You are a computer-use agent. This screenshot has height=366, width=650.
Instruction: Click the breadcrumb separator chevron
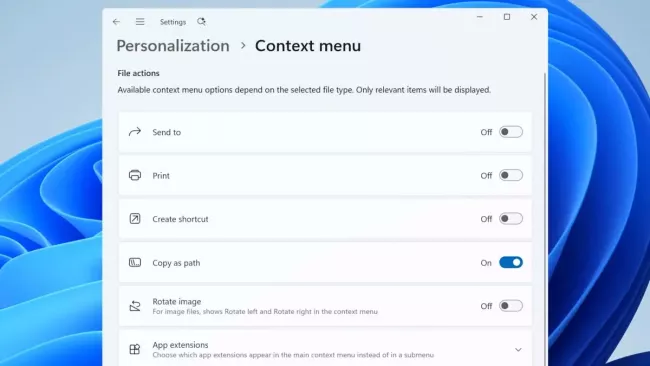243,46
